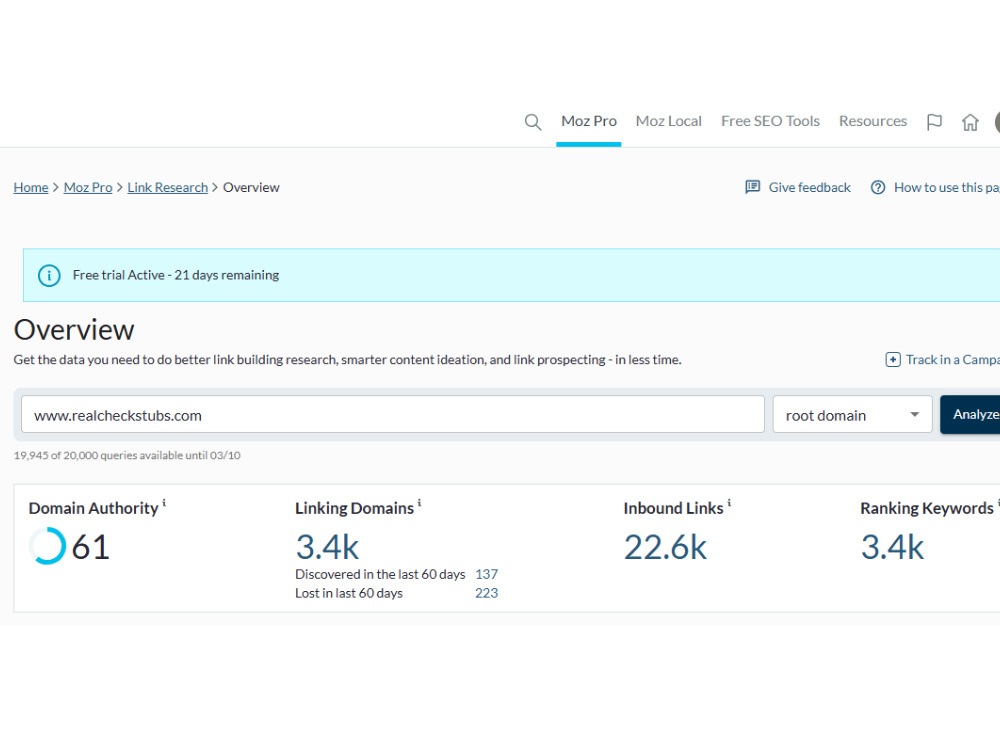Click the plus icon beside Track in a Campaign
Image resolution: width=1000 pixels, height=750 pixels.
coord(893,360)
